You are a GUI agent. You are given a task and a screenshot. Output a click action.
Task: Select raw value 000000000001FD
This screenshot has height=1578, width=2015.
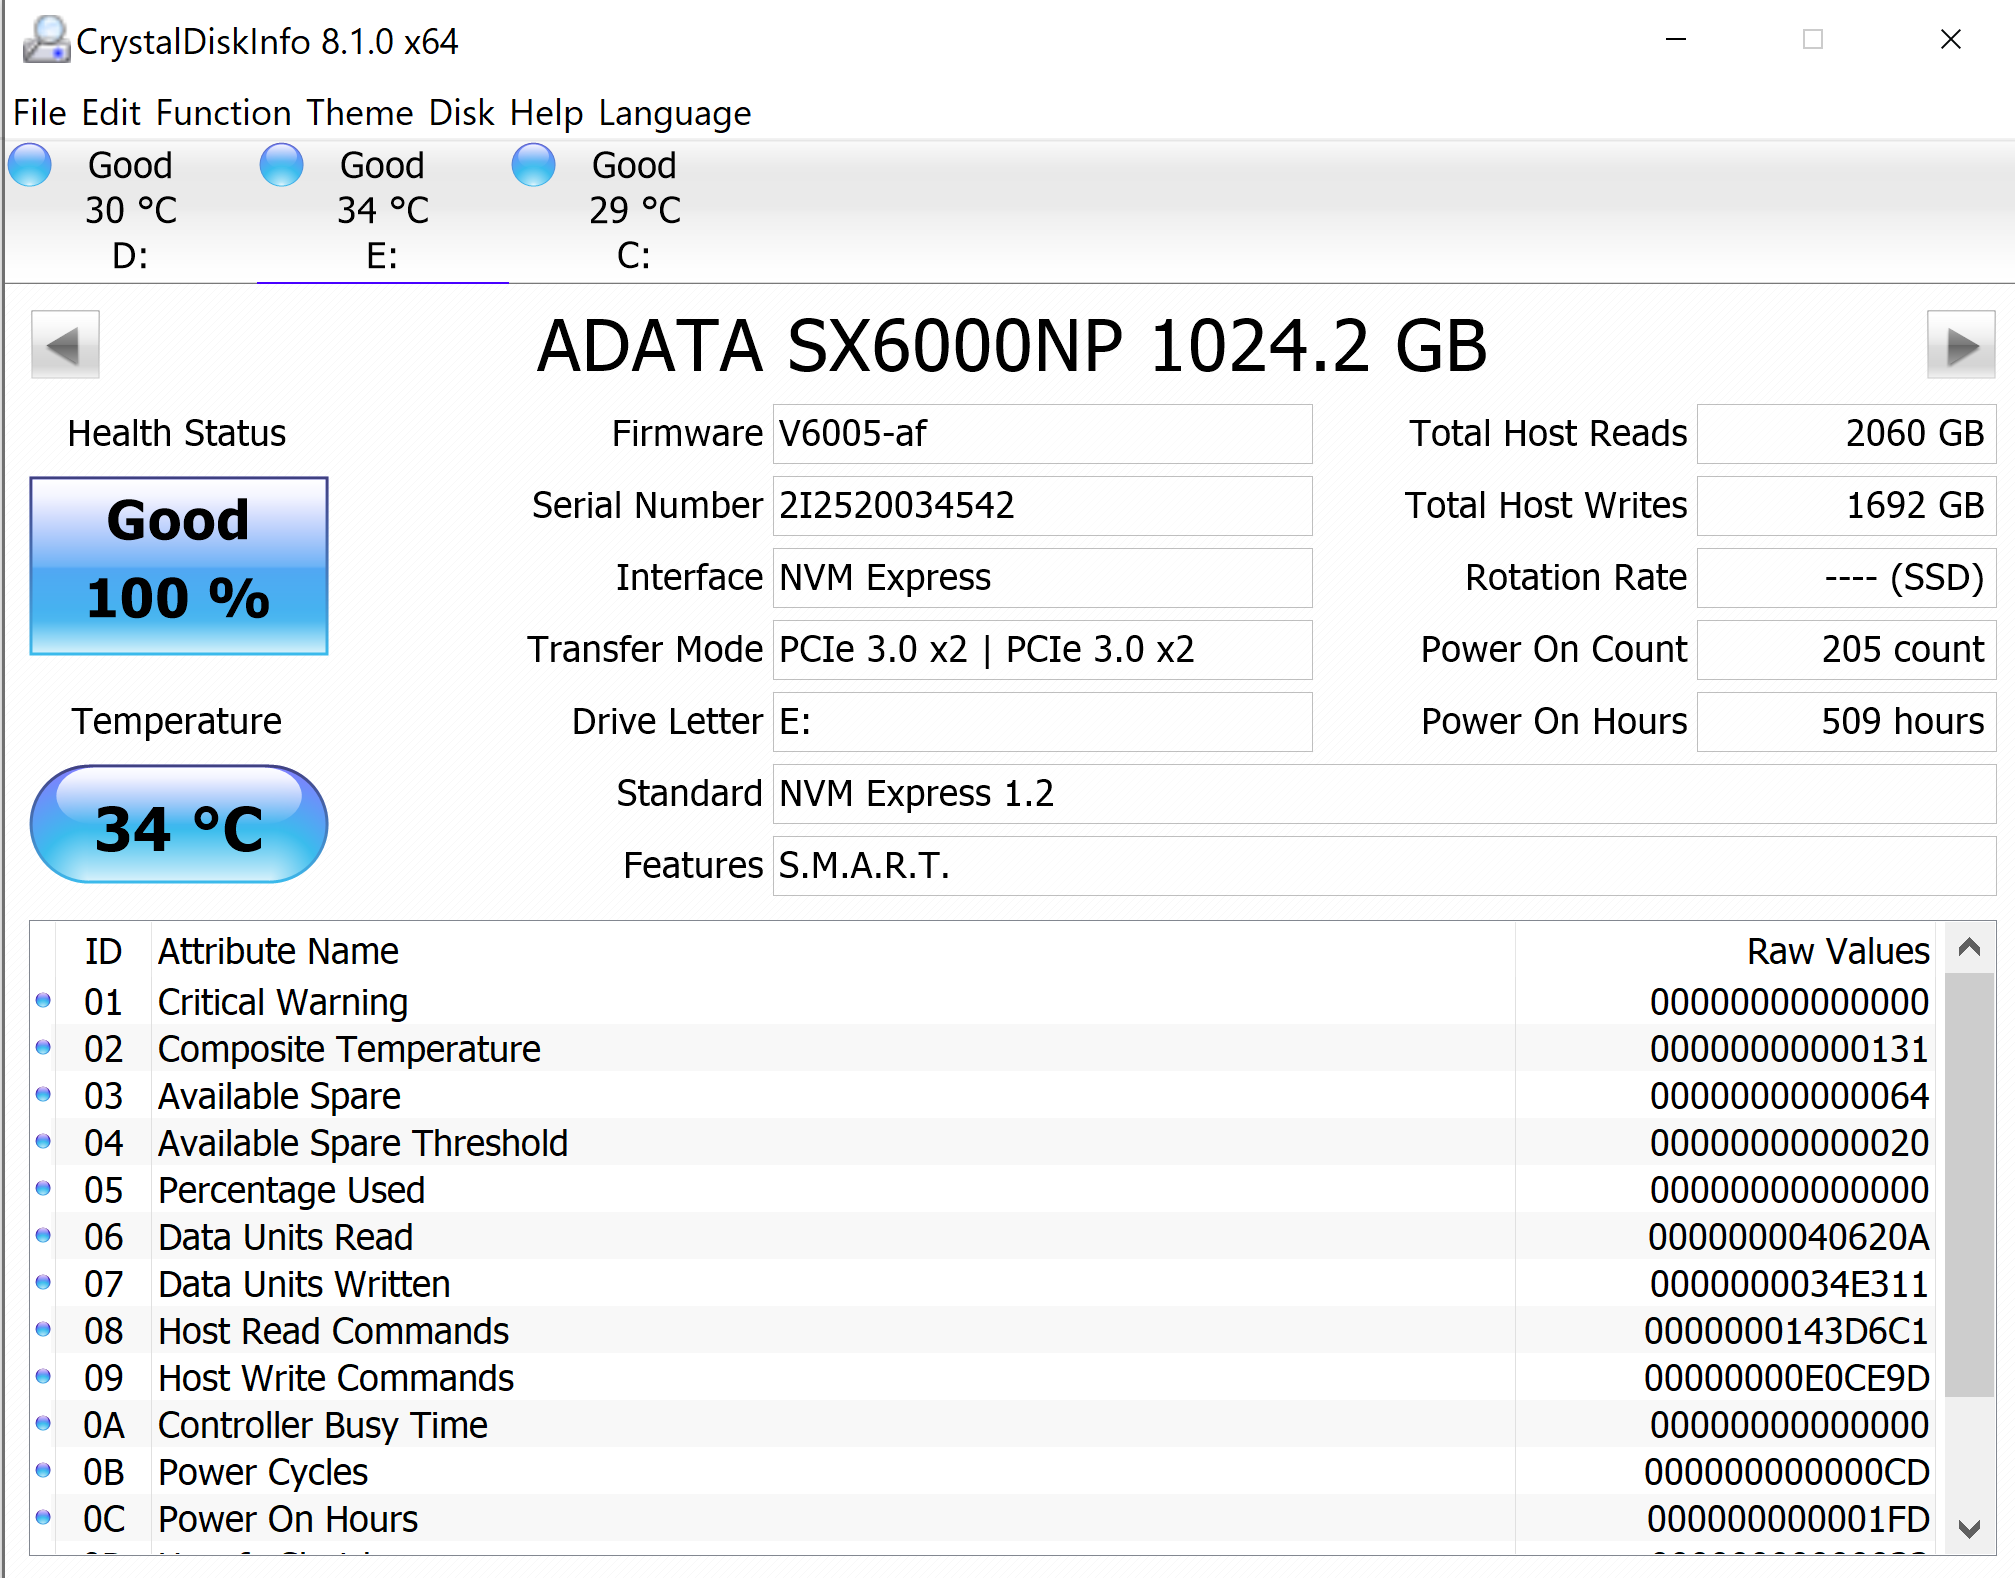(x=1788, y=1519)
